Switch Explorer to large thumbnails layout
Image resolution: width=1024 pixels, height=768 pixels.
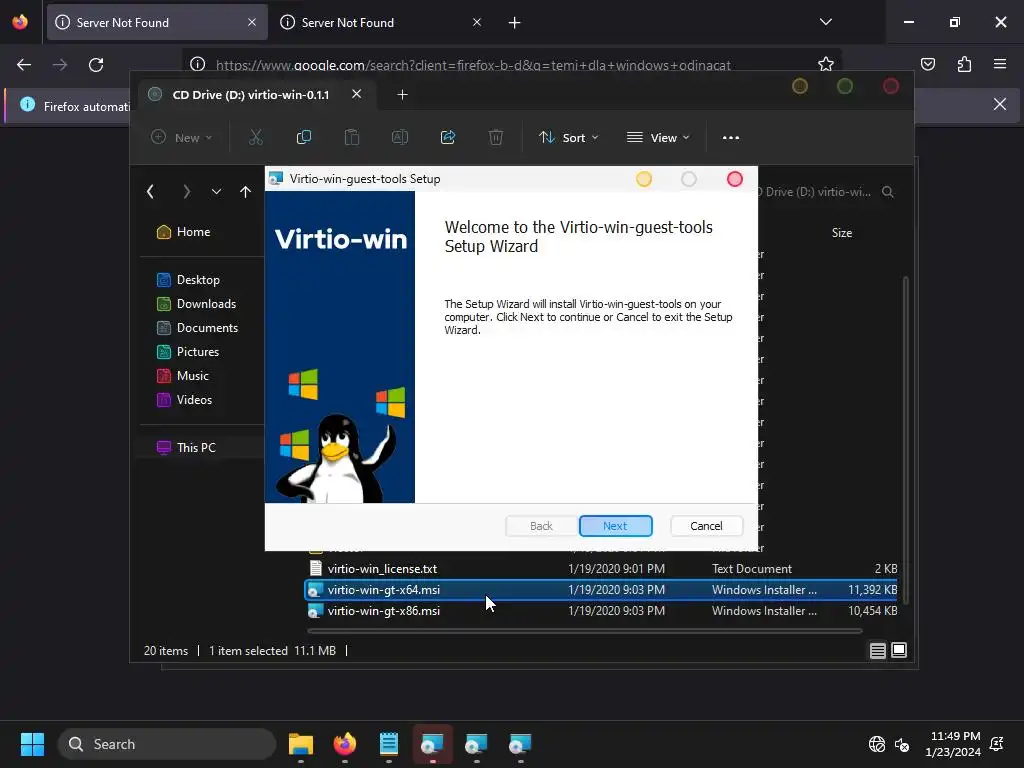click(x=899, y=650)
